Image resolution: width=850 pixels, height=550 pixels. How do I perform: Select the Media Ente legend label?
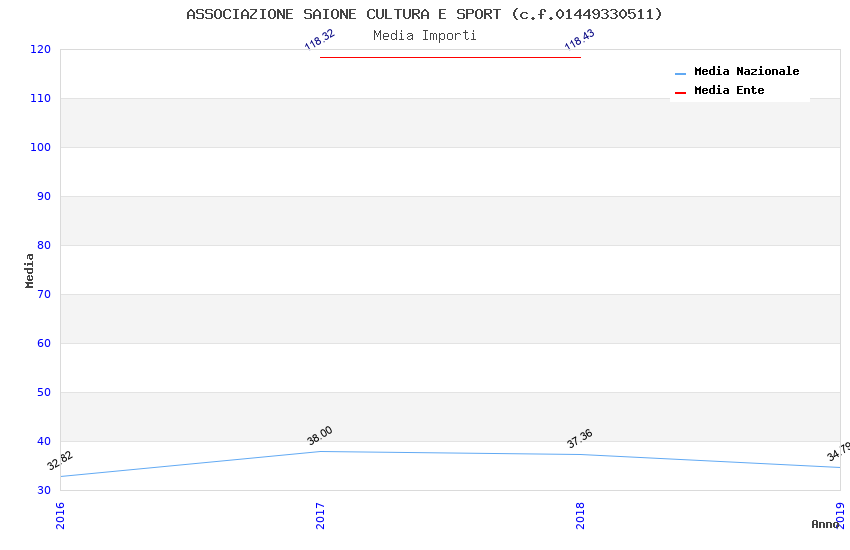(729, 90)
